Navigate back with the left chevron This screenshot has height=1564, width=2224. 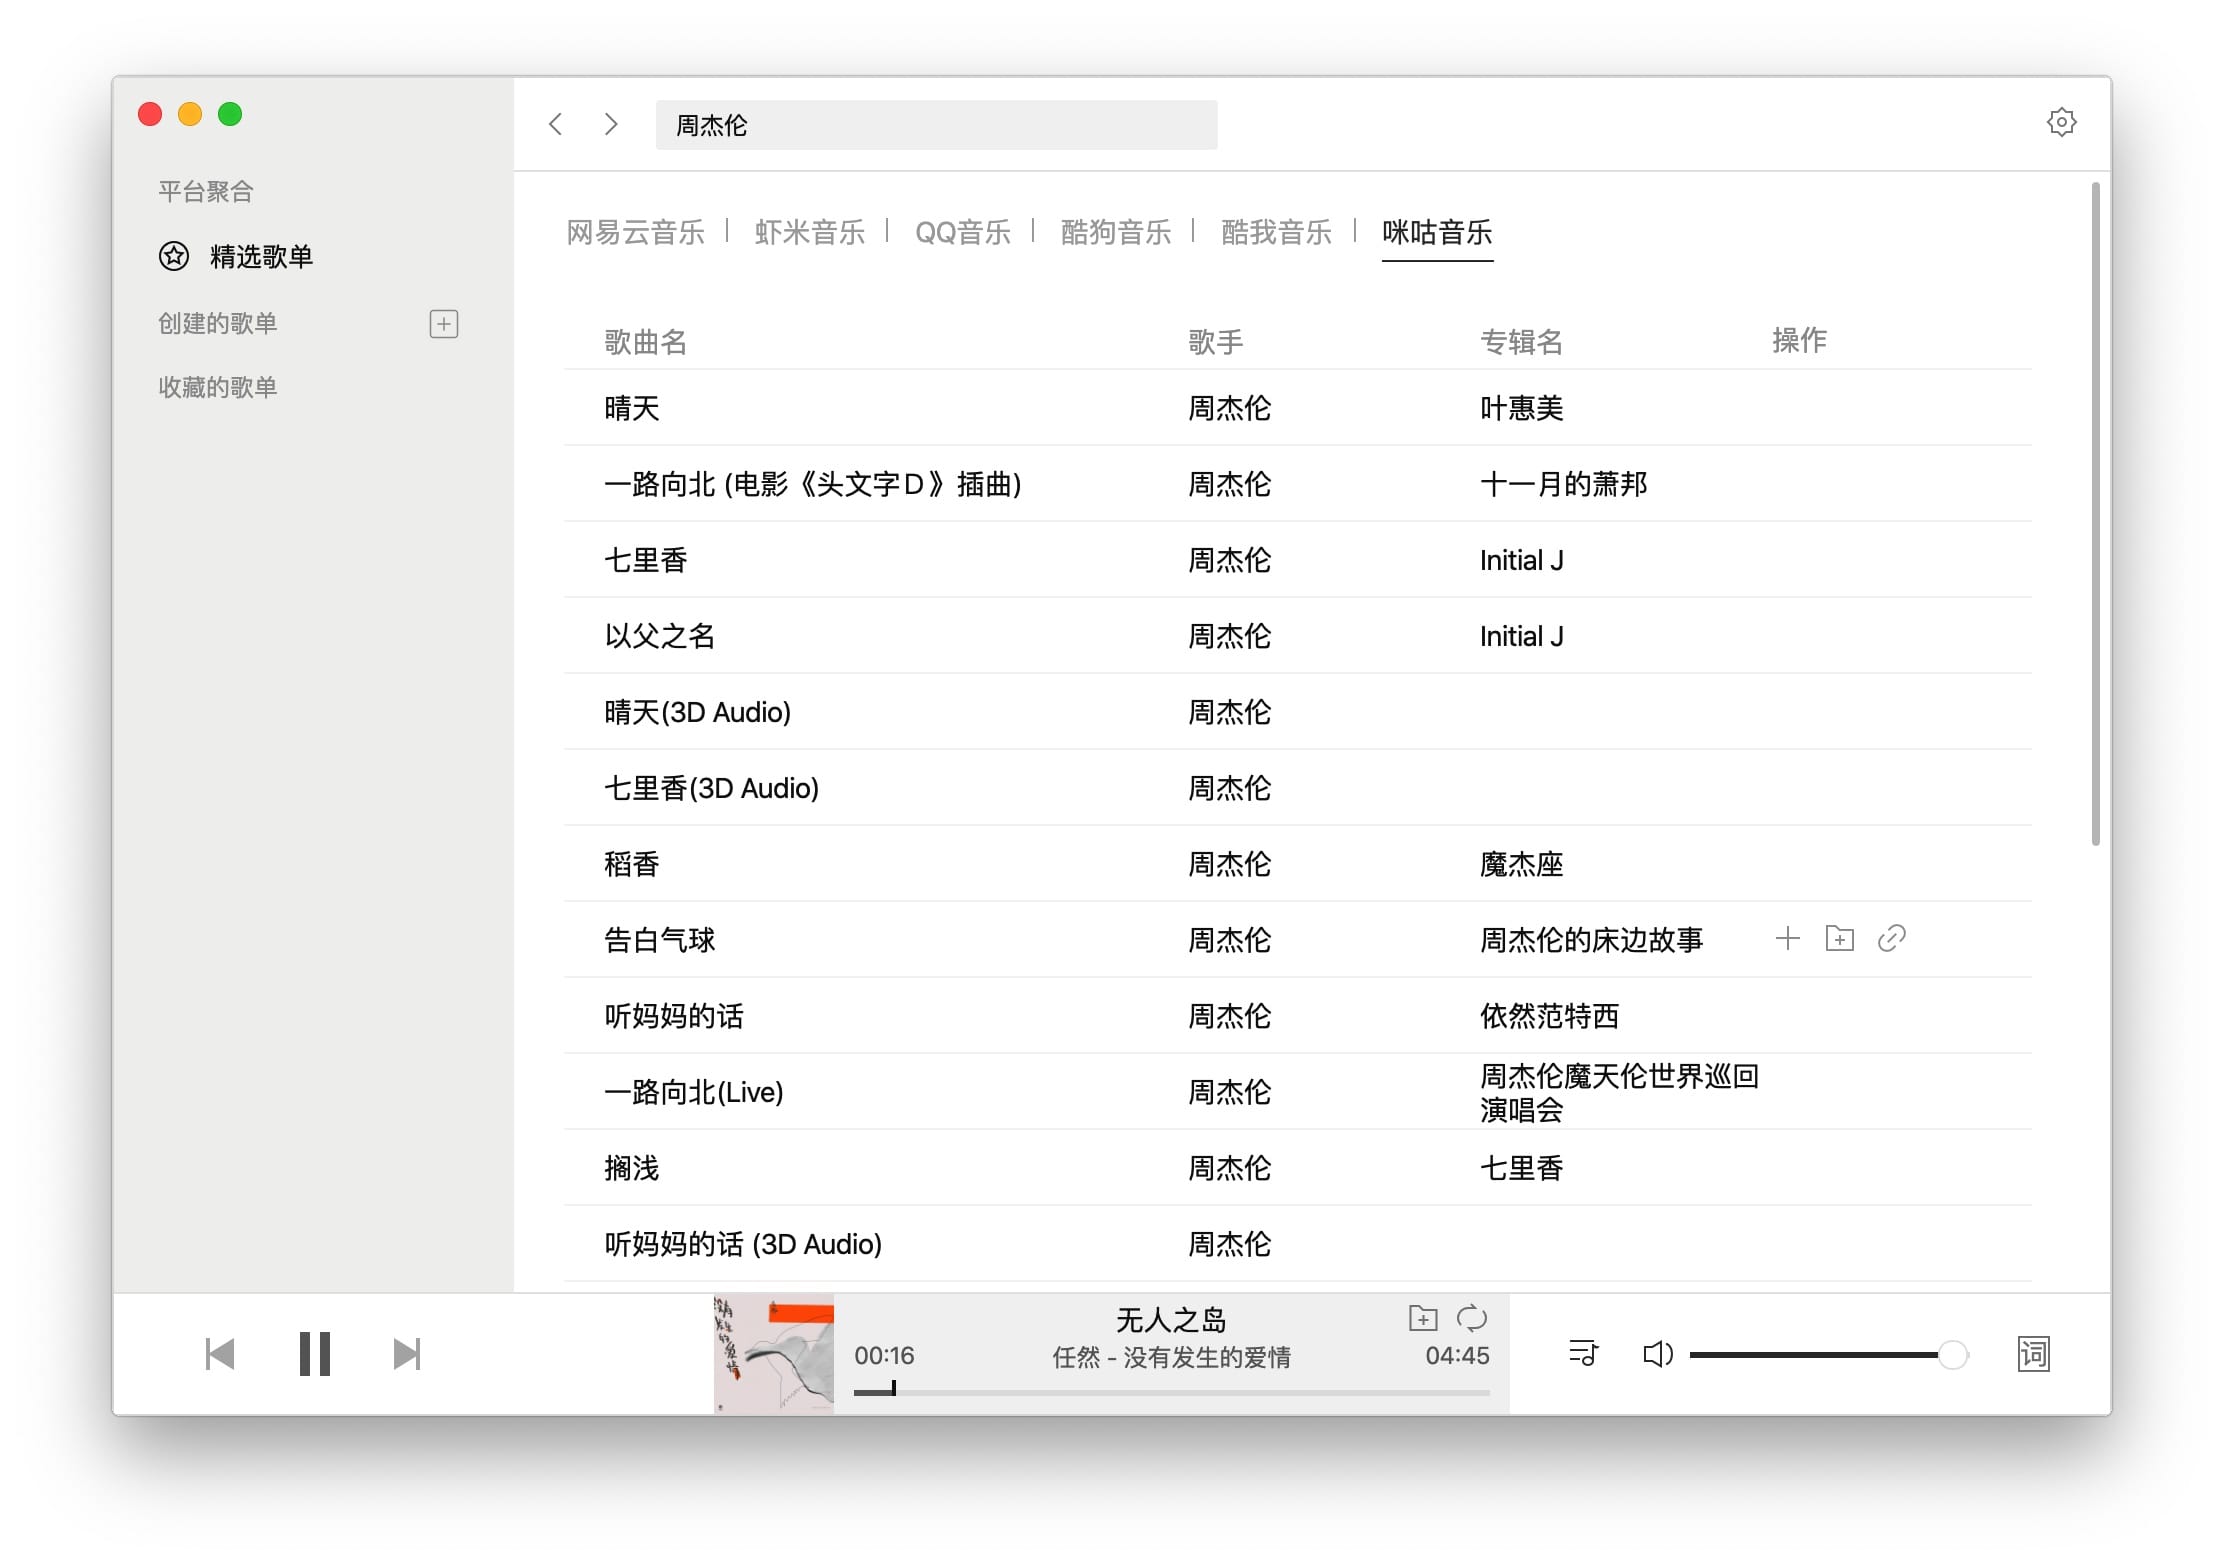point(556,124)
